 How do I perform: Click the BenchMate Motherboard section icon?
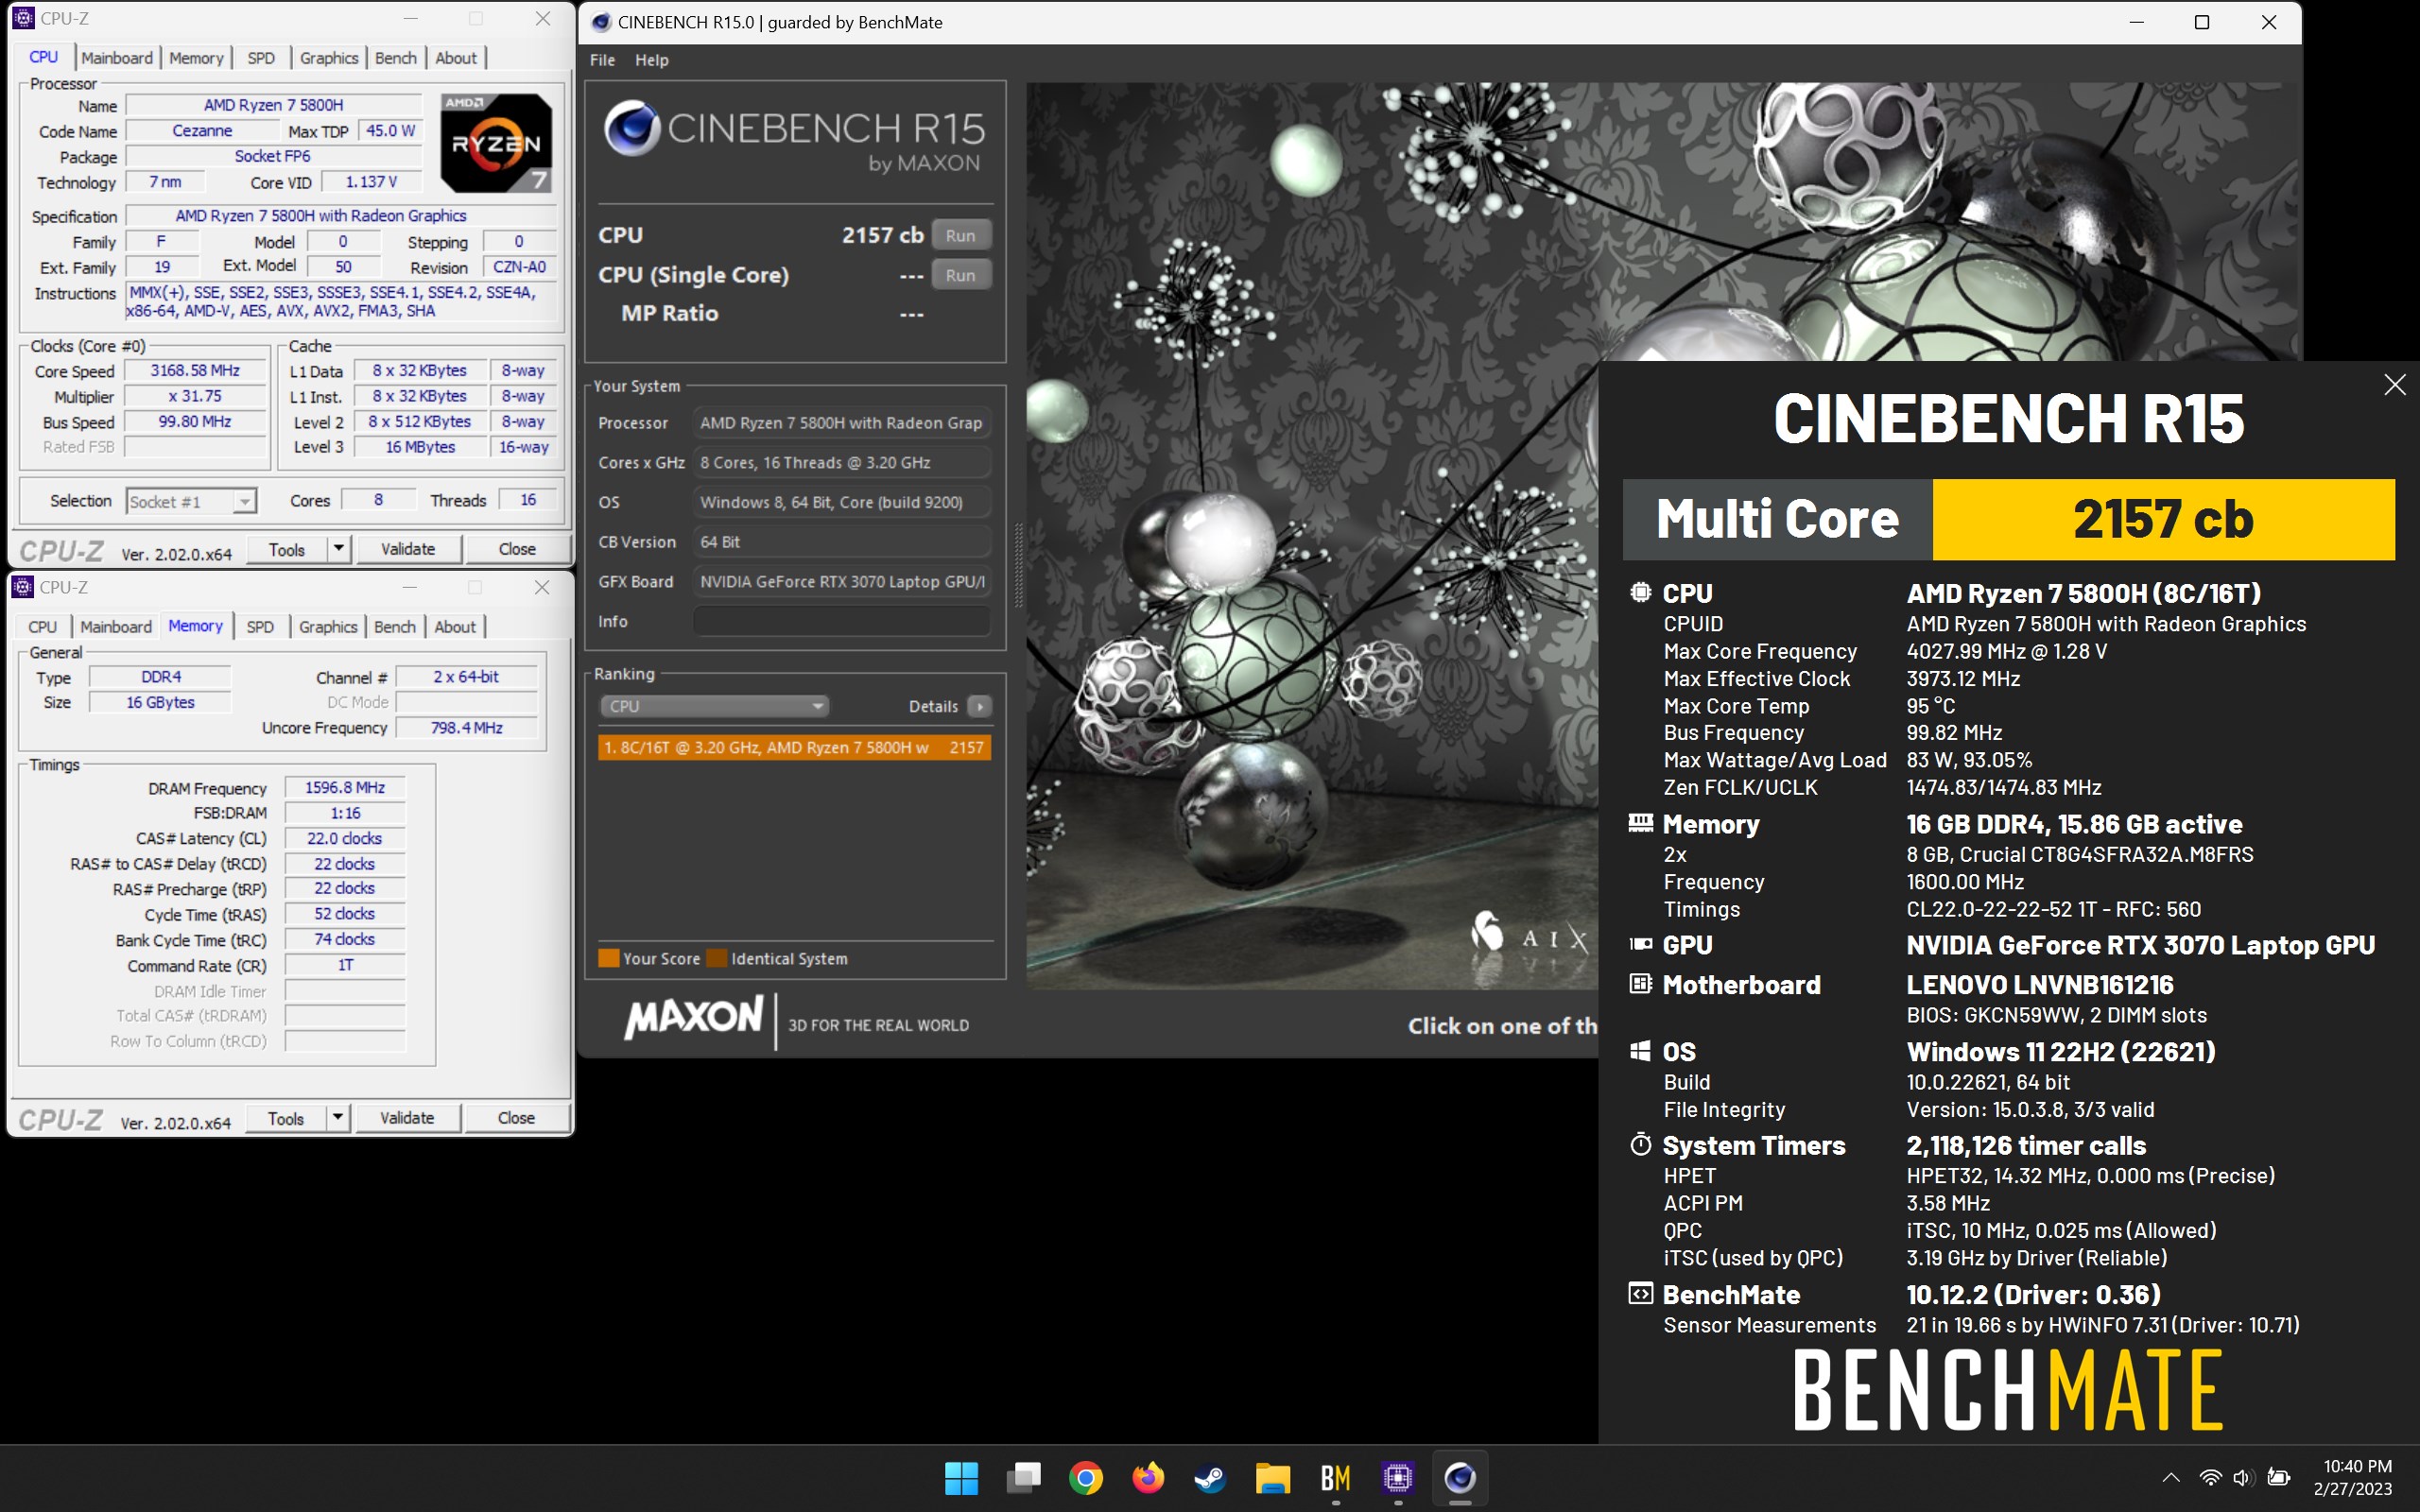coord(1640,984)
